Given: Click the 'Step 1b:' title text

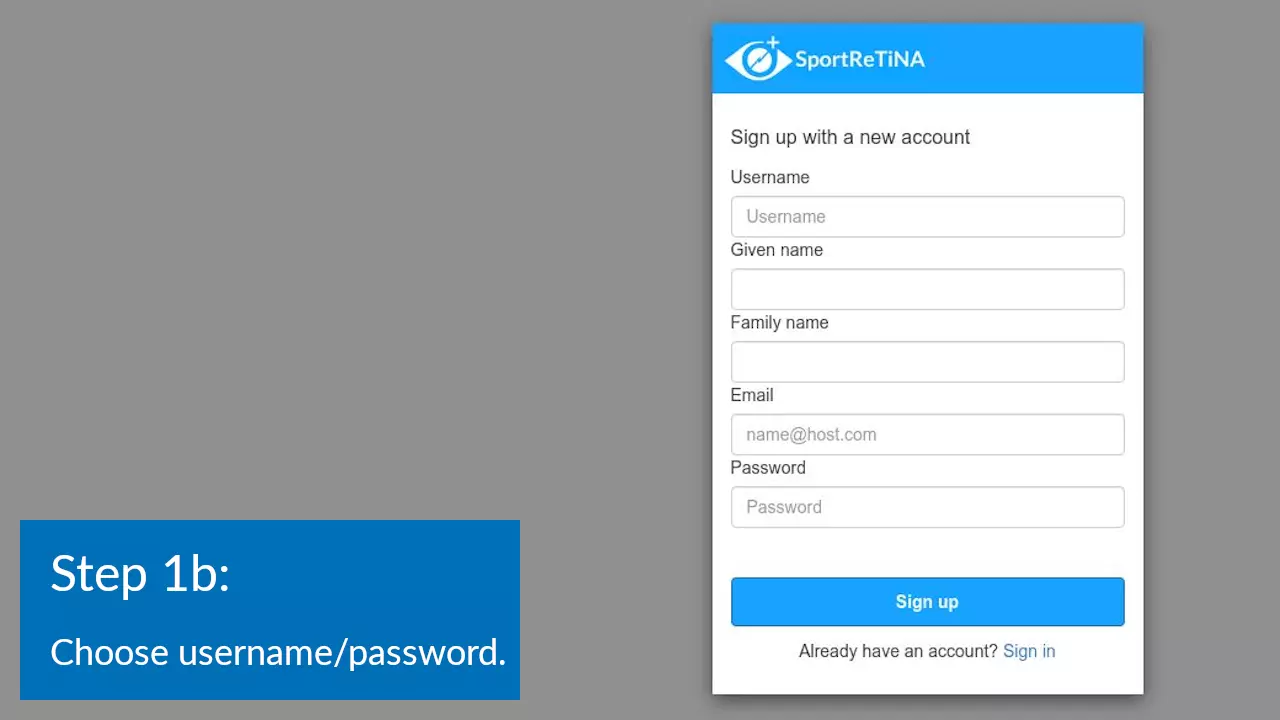Looking at the screenshot, I should point(140,573).
